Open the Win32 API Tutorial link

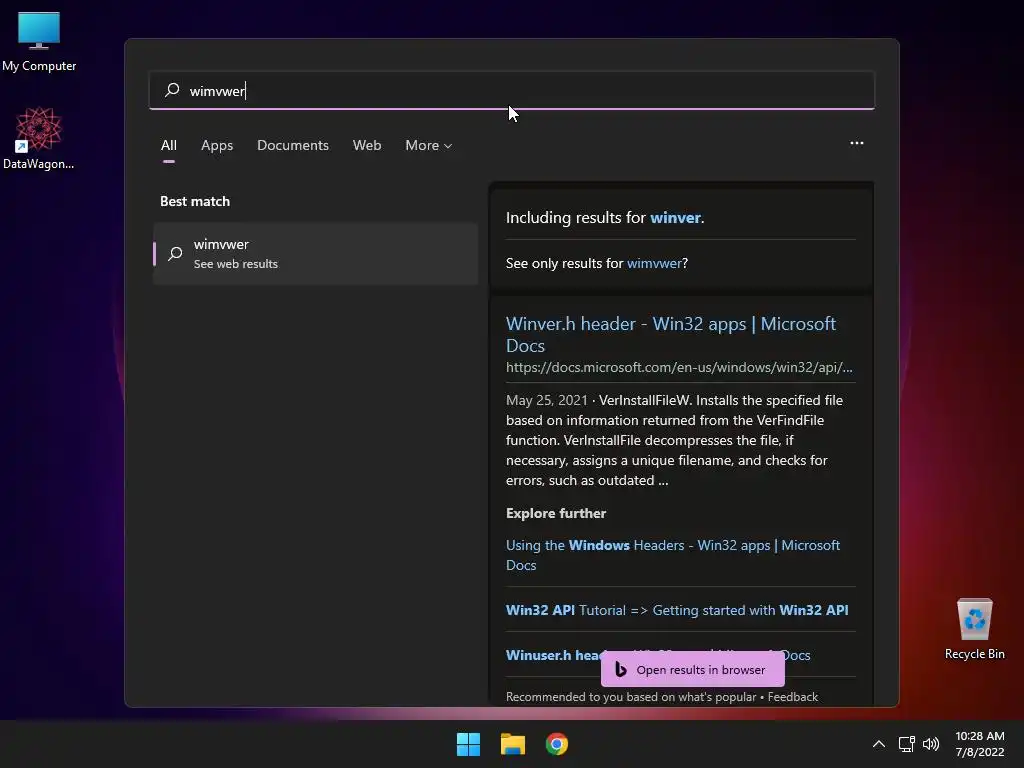pyautogui.click(x=677, y=610)
